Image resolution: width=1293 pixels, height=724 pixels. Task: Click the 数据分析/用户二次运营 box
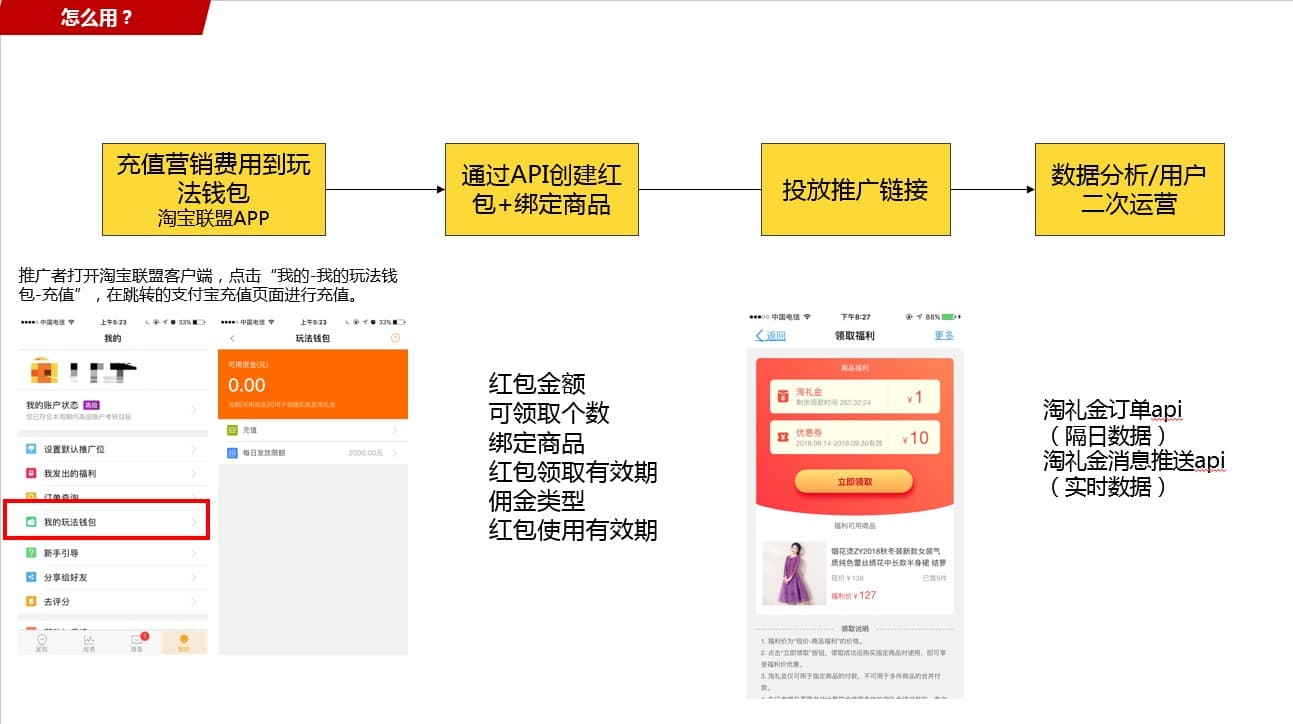coord(1129,189)
